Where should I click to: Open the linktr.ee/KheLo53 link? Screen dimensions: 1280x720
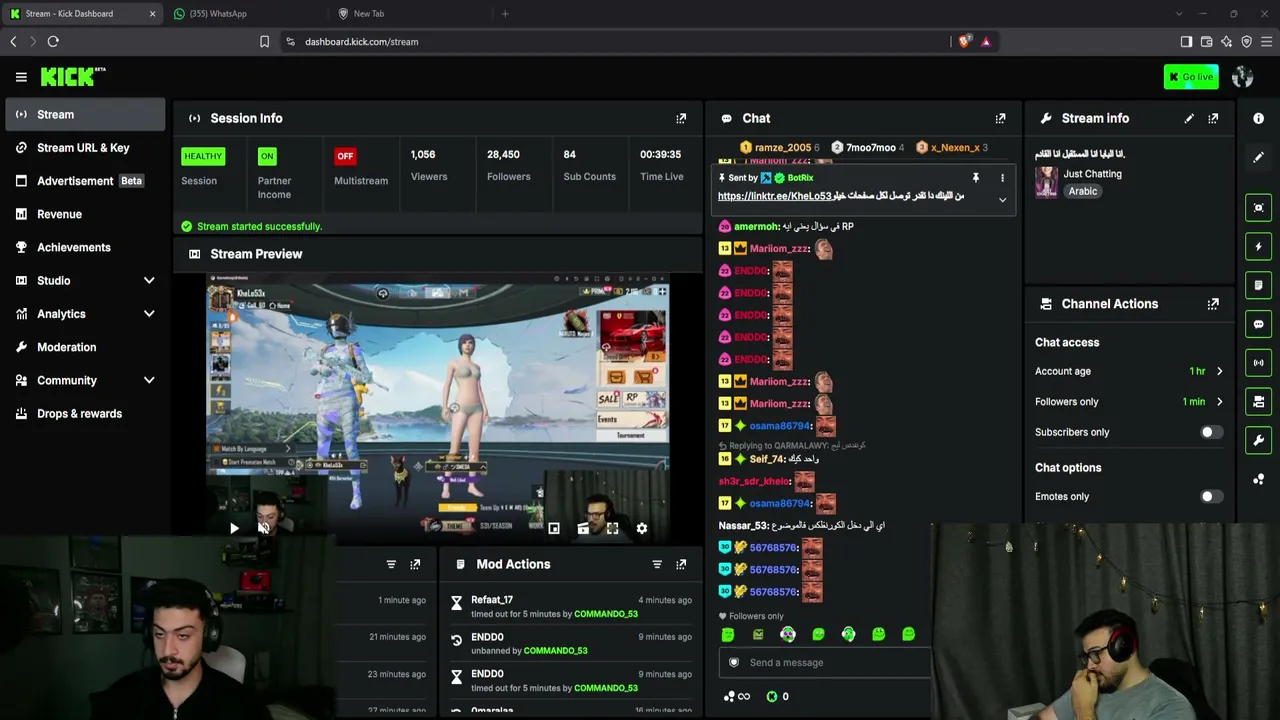pos(775,196)
